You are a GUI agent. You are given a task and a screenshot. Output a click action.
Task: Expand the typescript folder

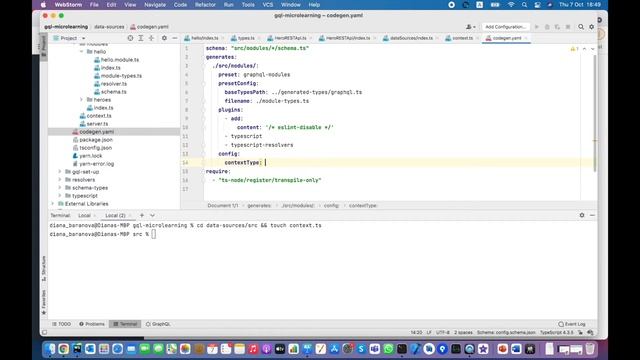click(60, 196)
